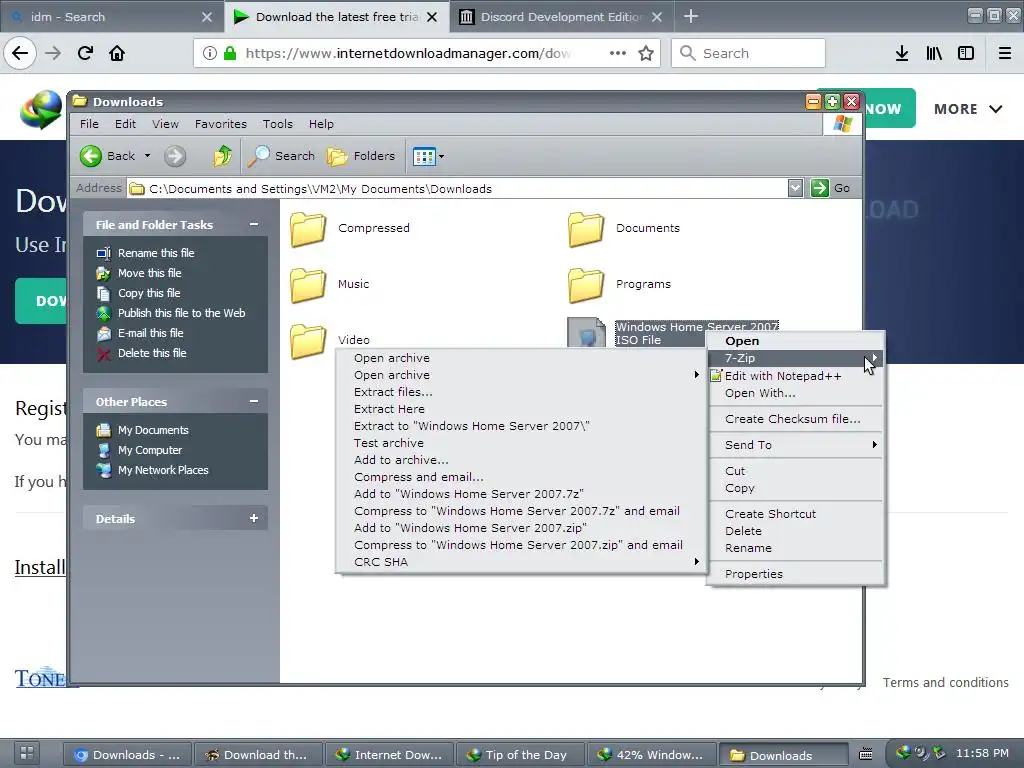Collapse File and Folder Tasks panel
The image size is (1024, 768).
253,225
